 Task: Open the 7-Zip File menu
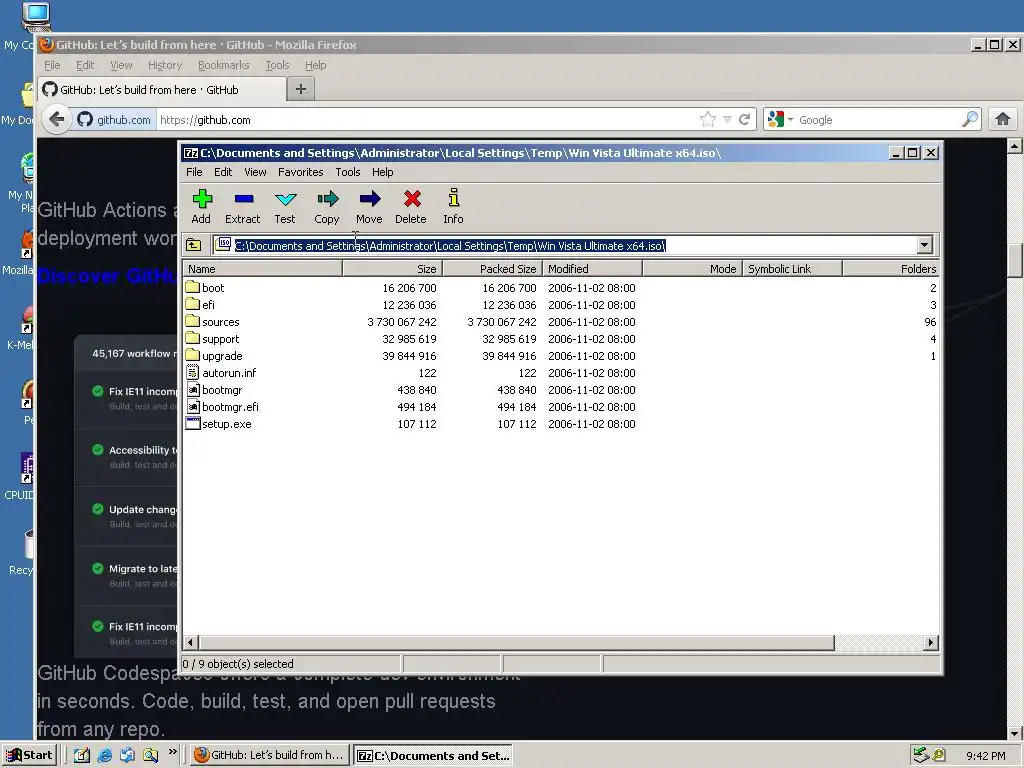coord(194,172)
